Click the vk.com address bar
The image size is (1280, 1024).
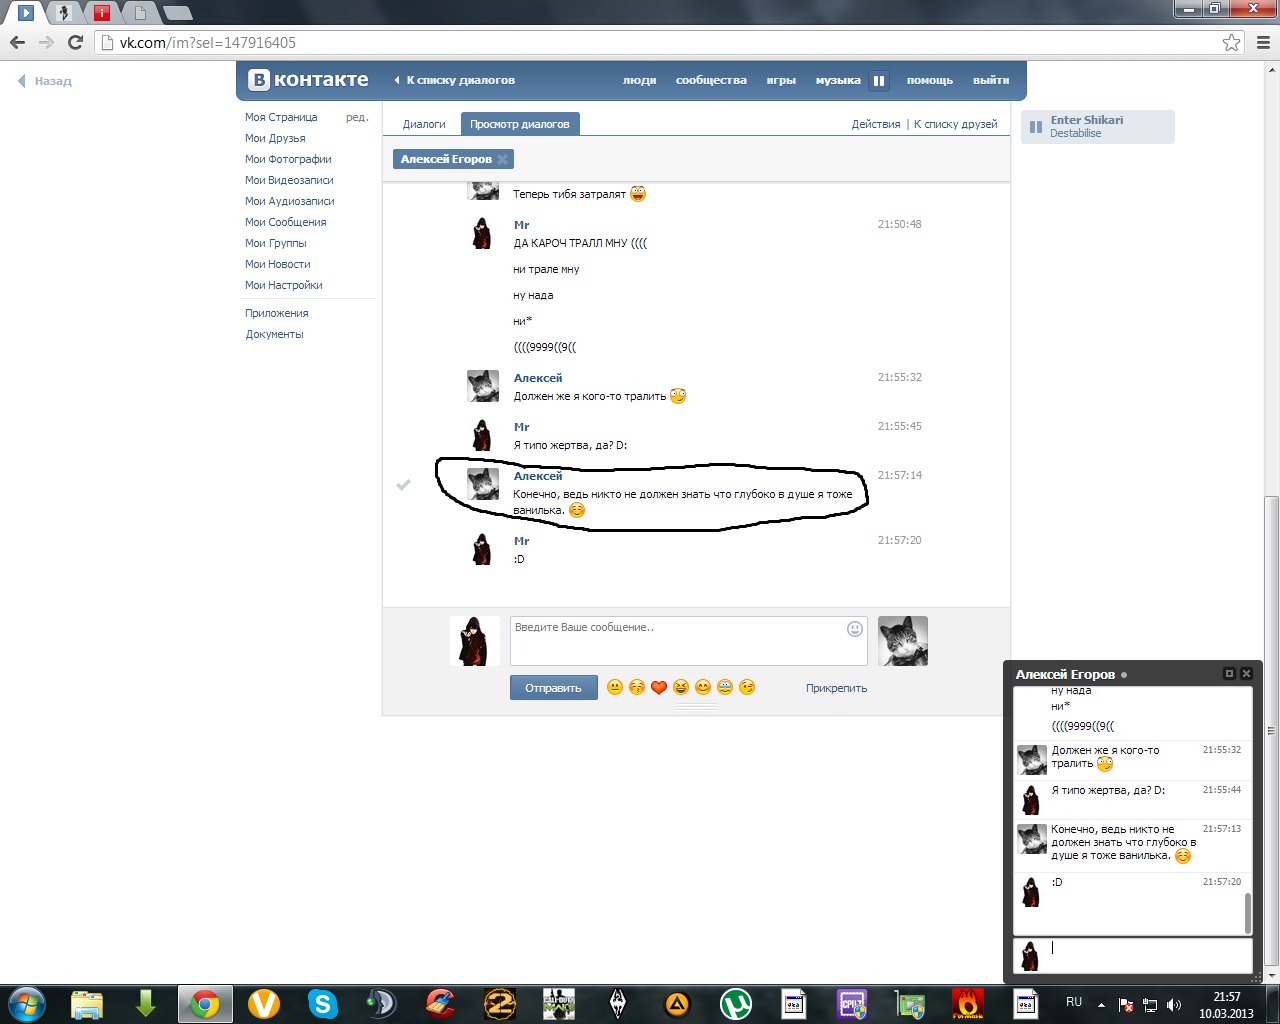coord(658,42)
